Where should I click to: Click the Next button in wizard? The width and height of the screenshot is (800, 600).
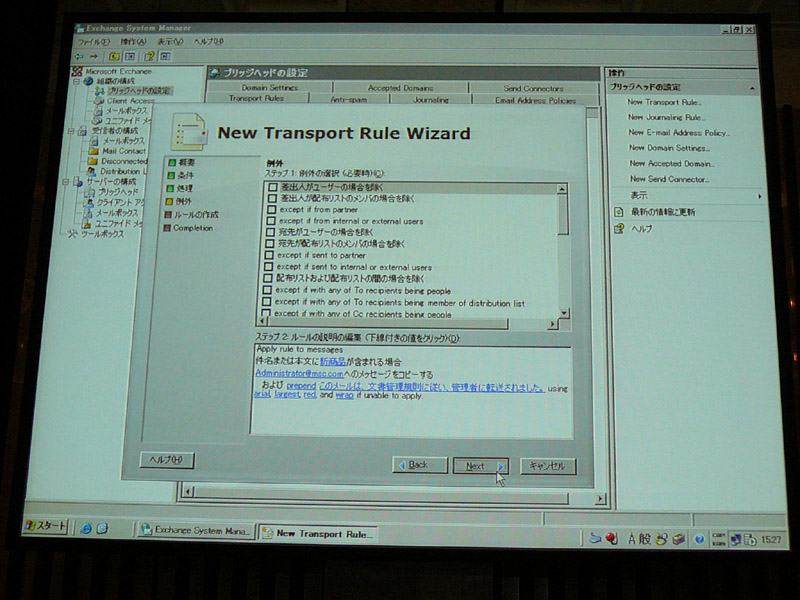481,466
